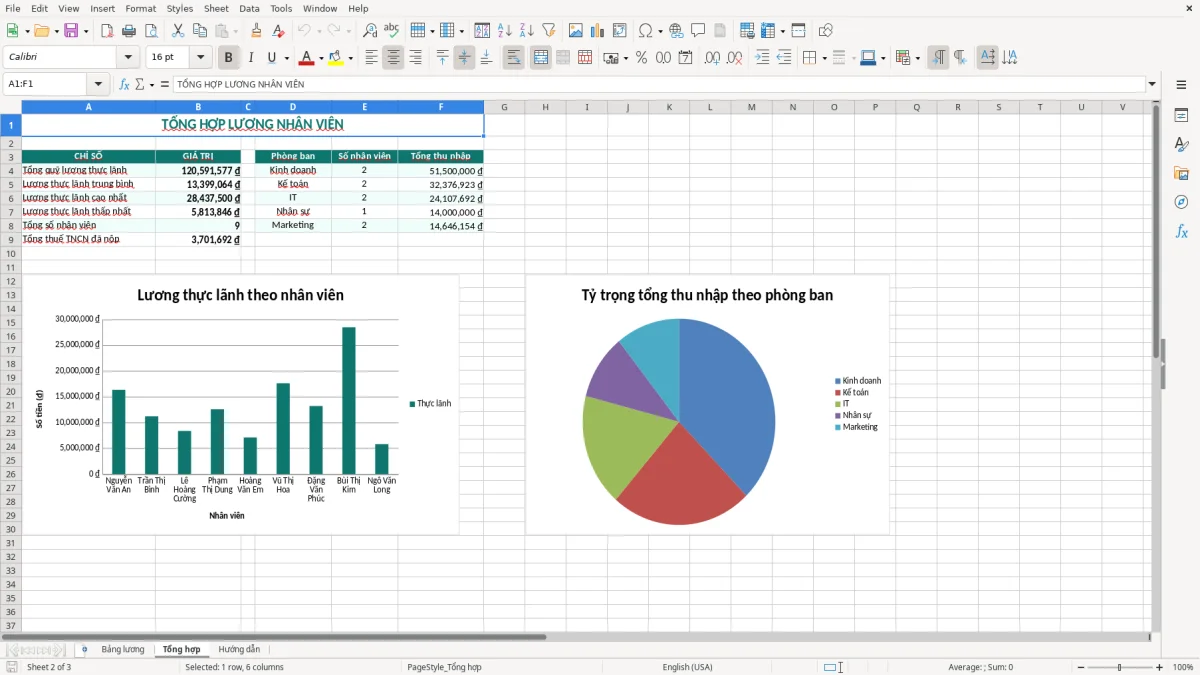Open the Draw functions shapes icon
1200x675 pixels.
[825, 31]
